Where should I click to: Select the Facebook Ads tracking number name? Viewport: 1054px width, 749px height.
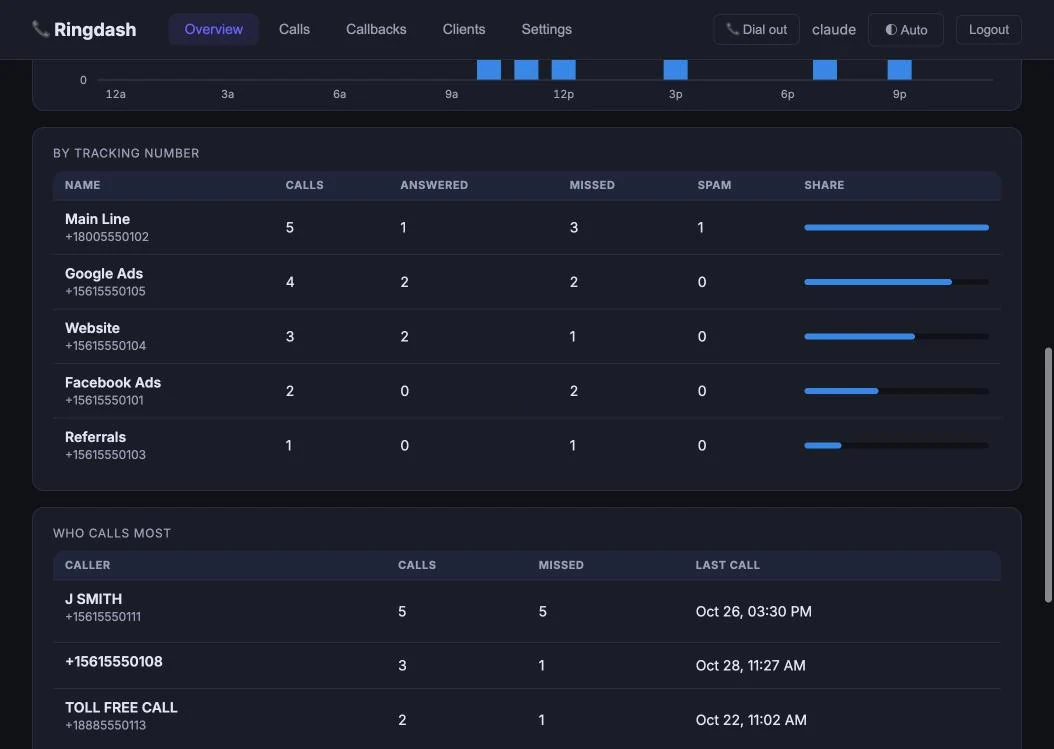click(x=113, y=382)
